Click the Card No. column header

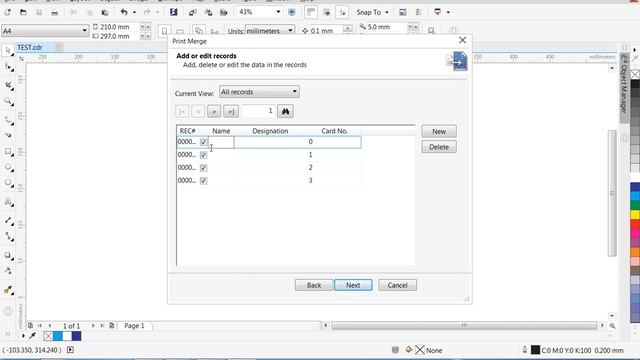(x=334, y=131)
